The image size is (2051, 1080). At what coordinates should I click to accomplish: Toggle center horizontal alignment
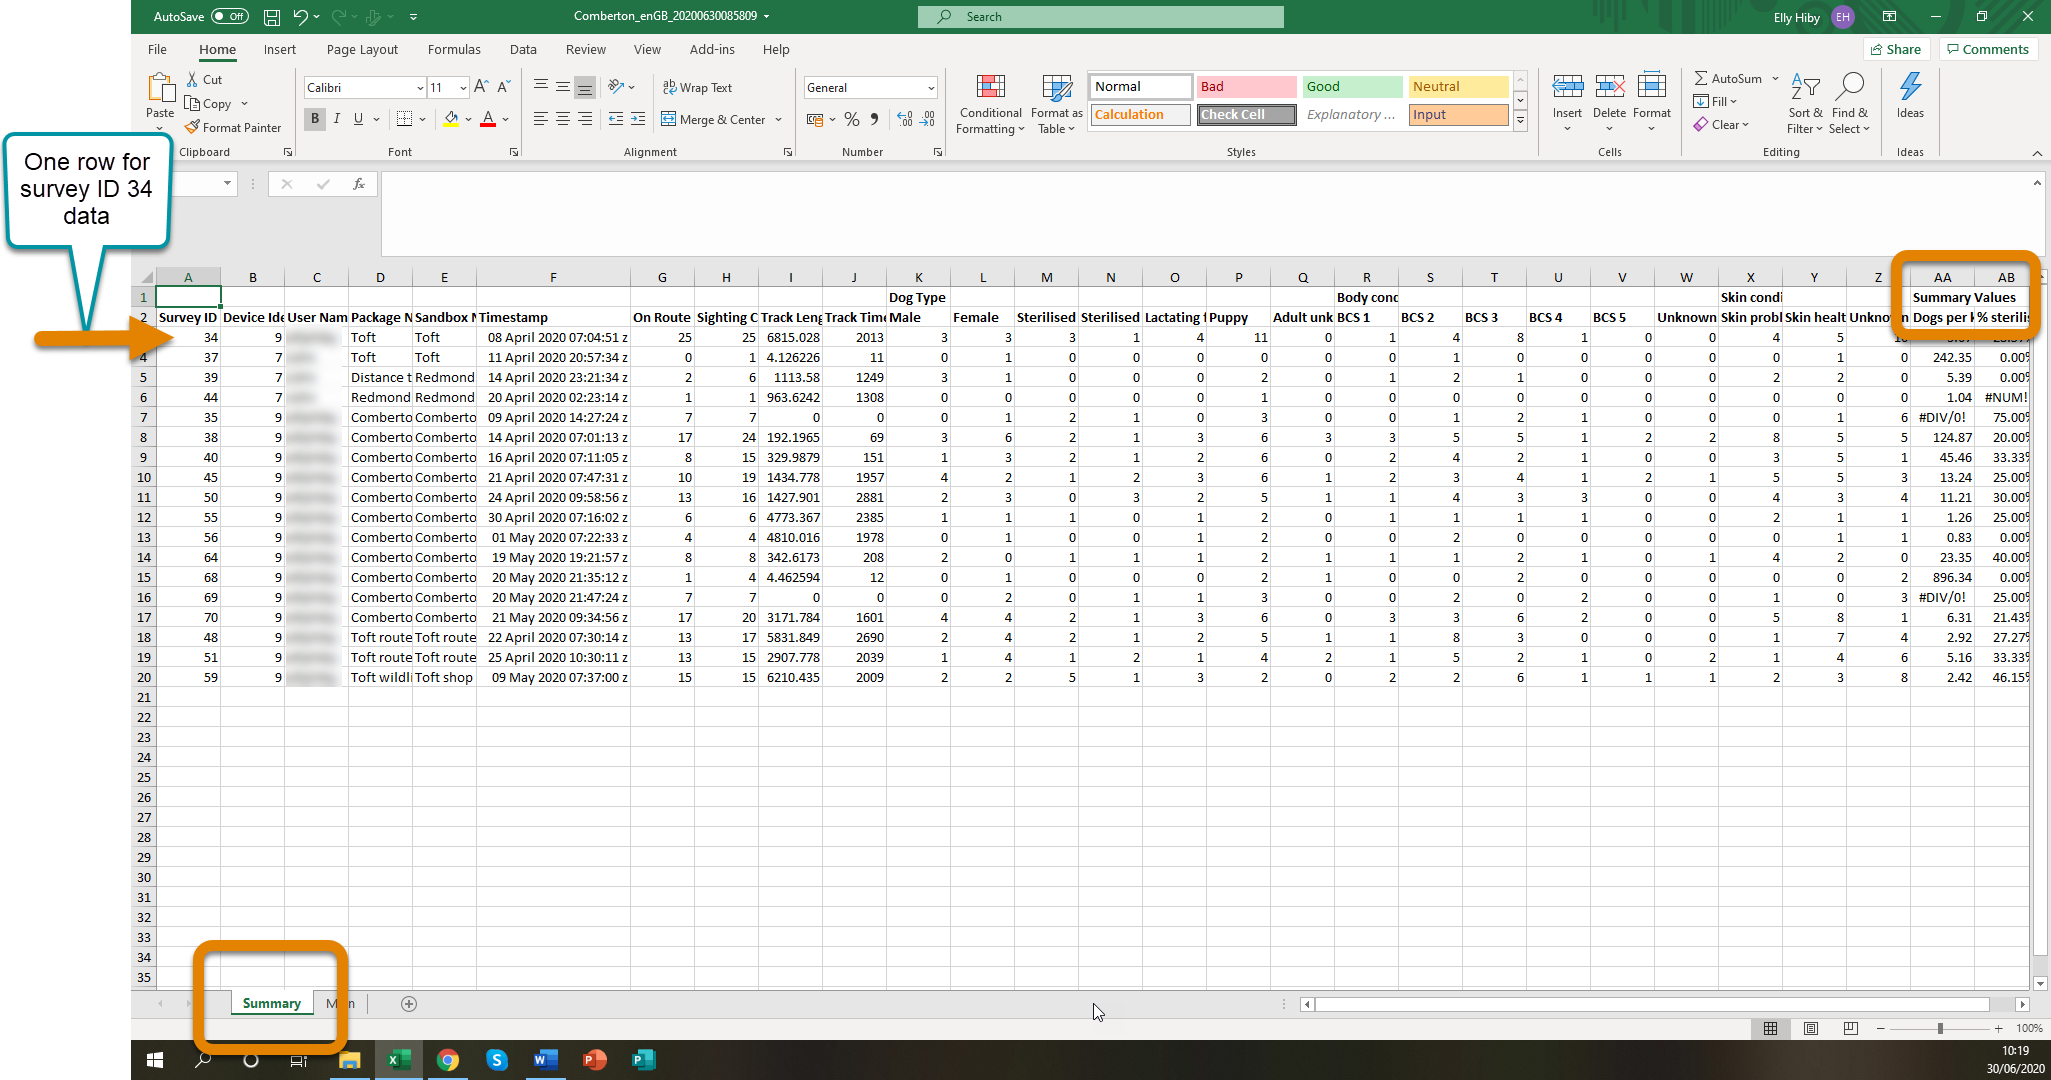563,119
